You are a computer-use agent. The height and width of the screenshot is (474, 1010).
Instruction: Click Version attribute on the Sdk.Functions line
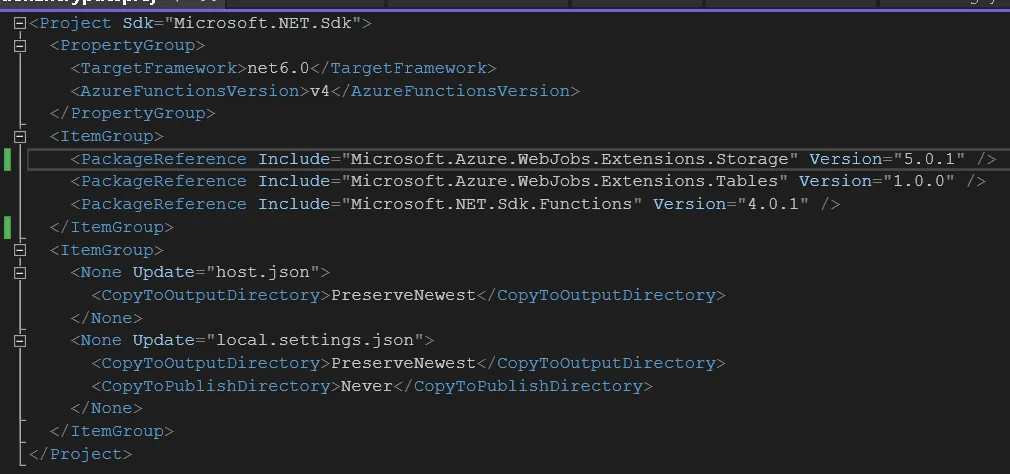point(689,204)
